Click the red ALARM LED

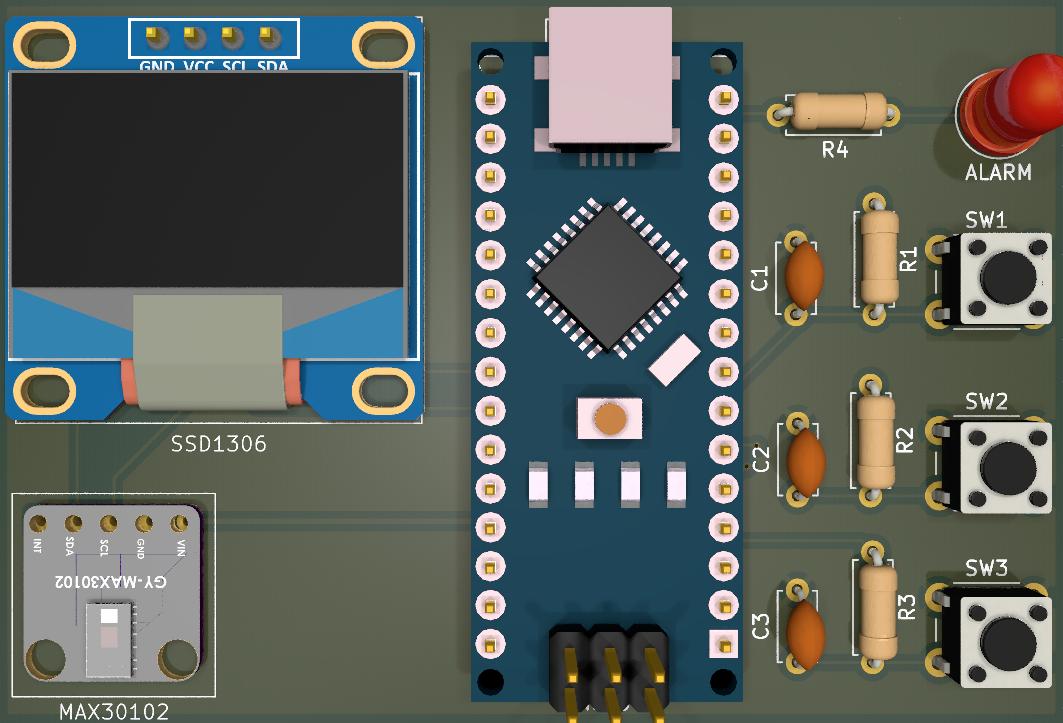(x=1003, y=105)
